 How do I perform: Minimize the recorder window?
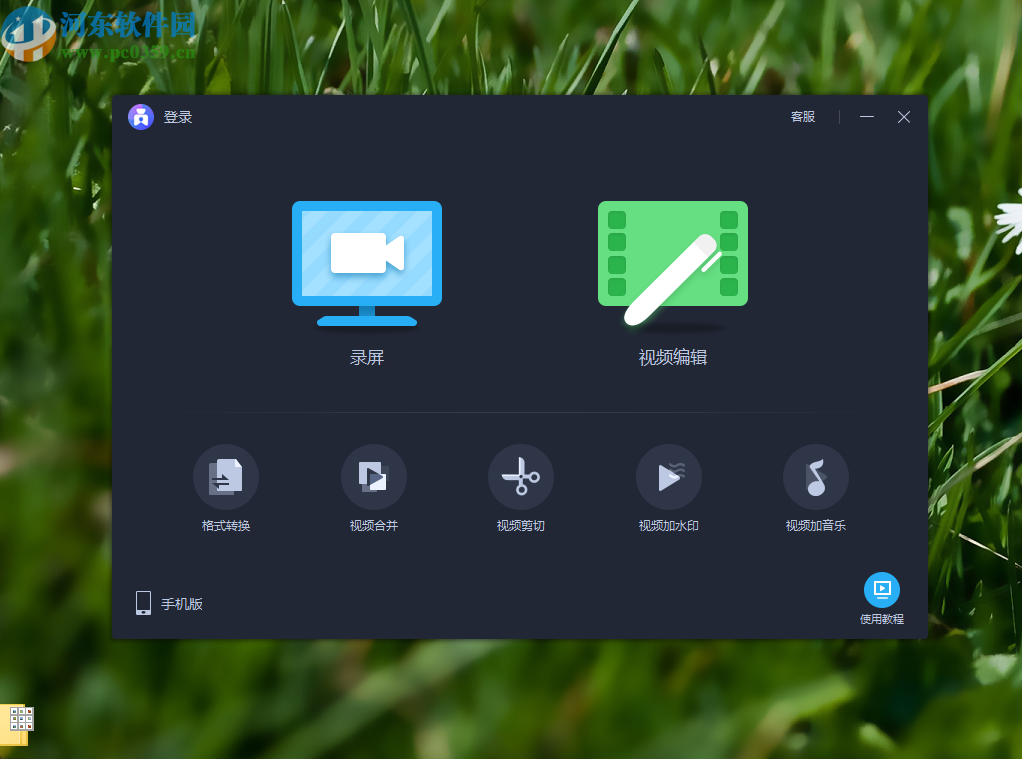[x=867, y=117]
